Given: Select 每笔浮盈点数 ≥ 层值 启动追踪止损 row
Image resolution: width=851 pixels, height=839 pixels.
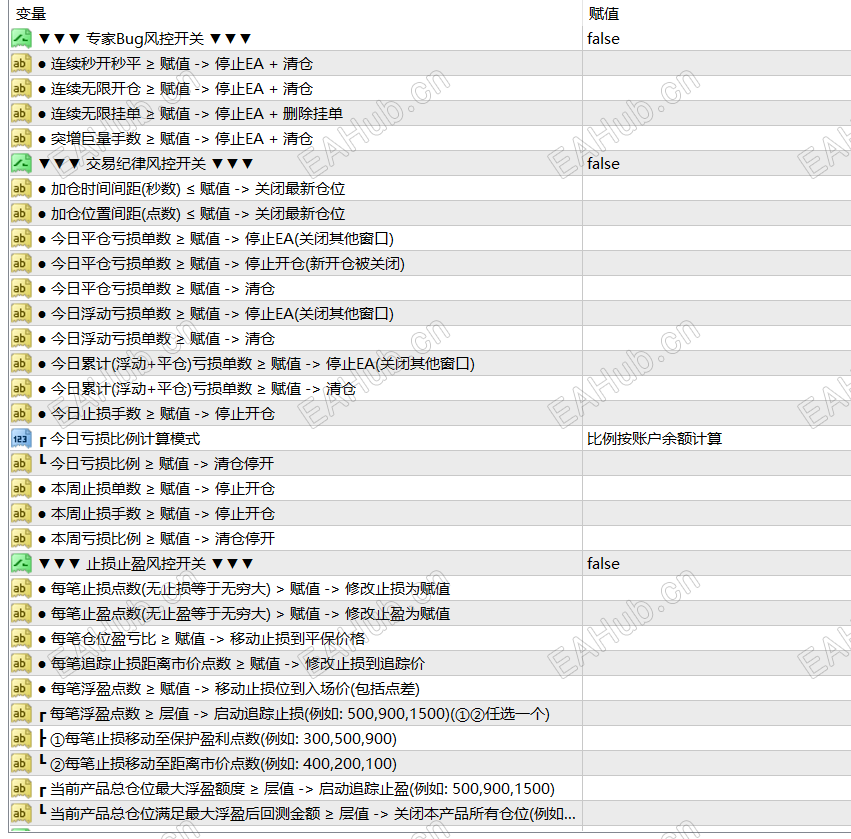Looking at the screenshot, I should coord(295,714).
